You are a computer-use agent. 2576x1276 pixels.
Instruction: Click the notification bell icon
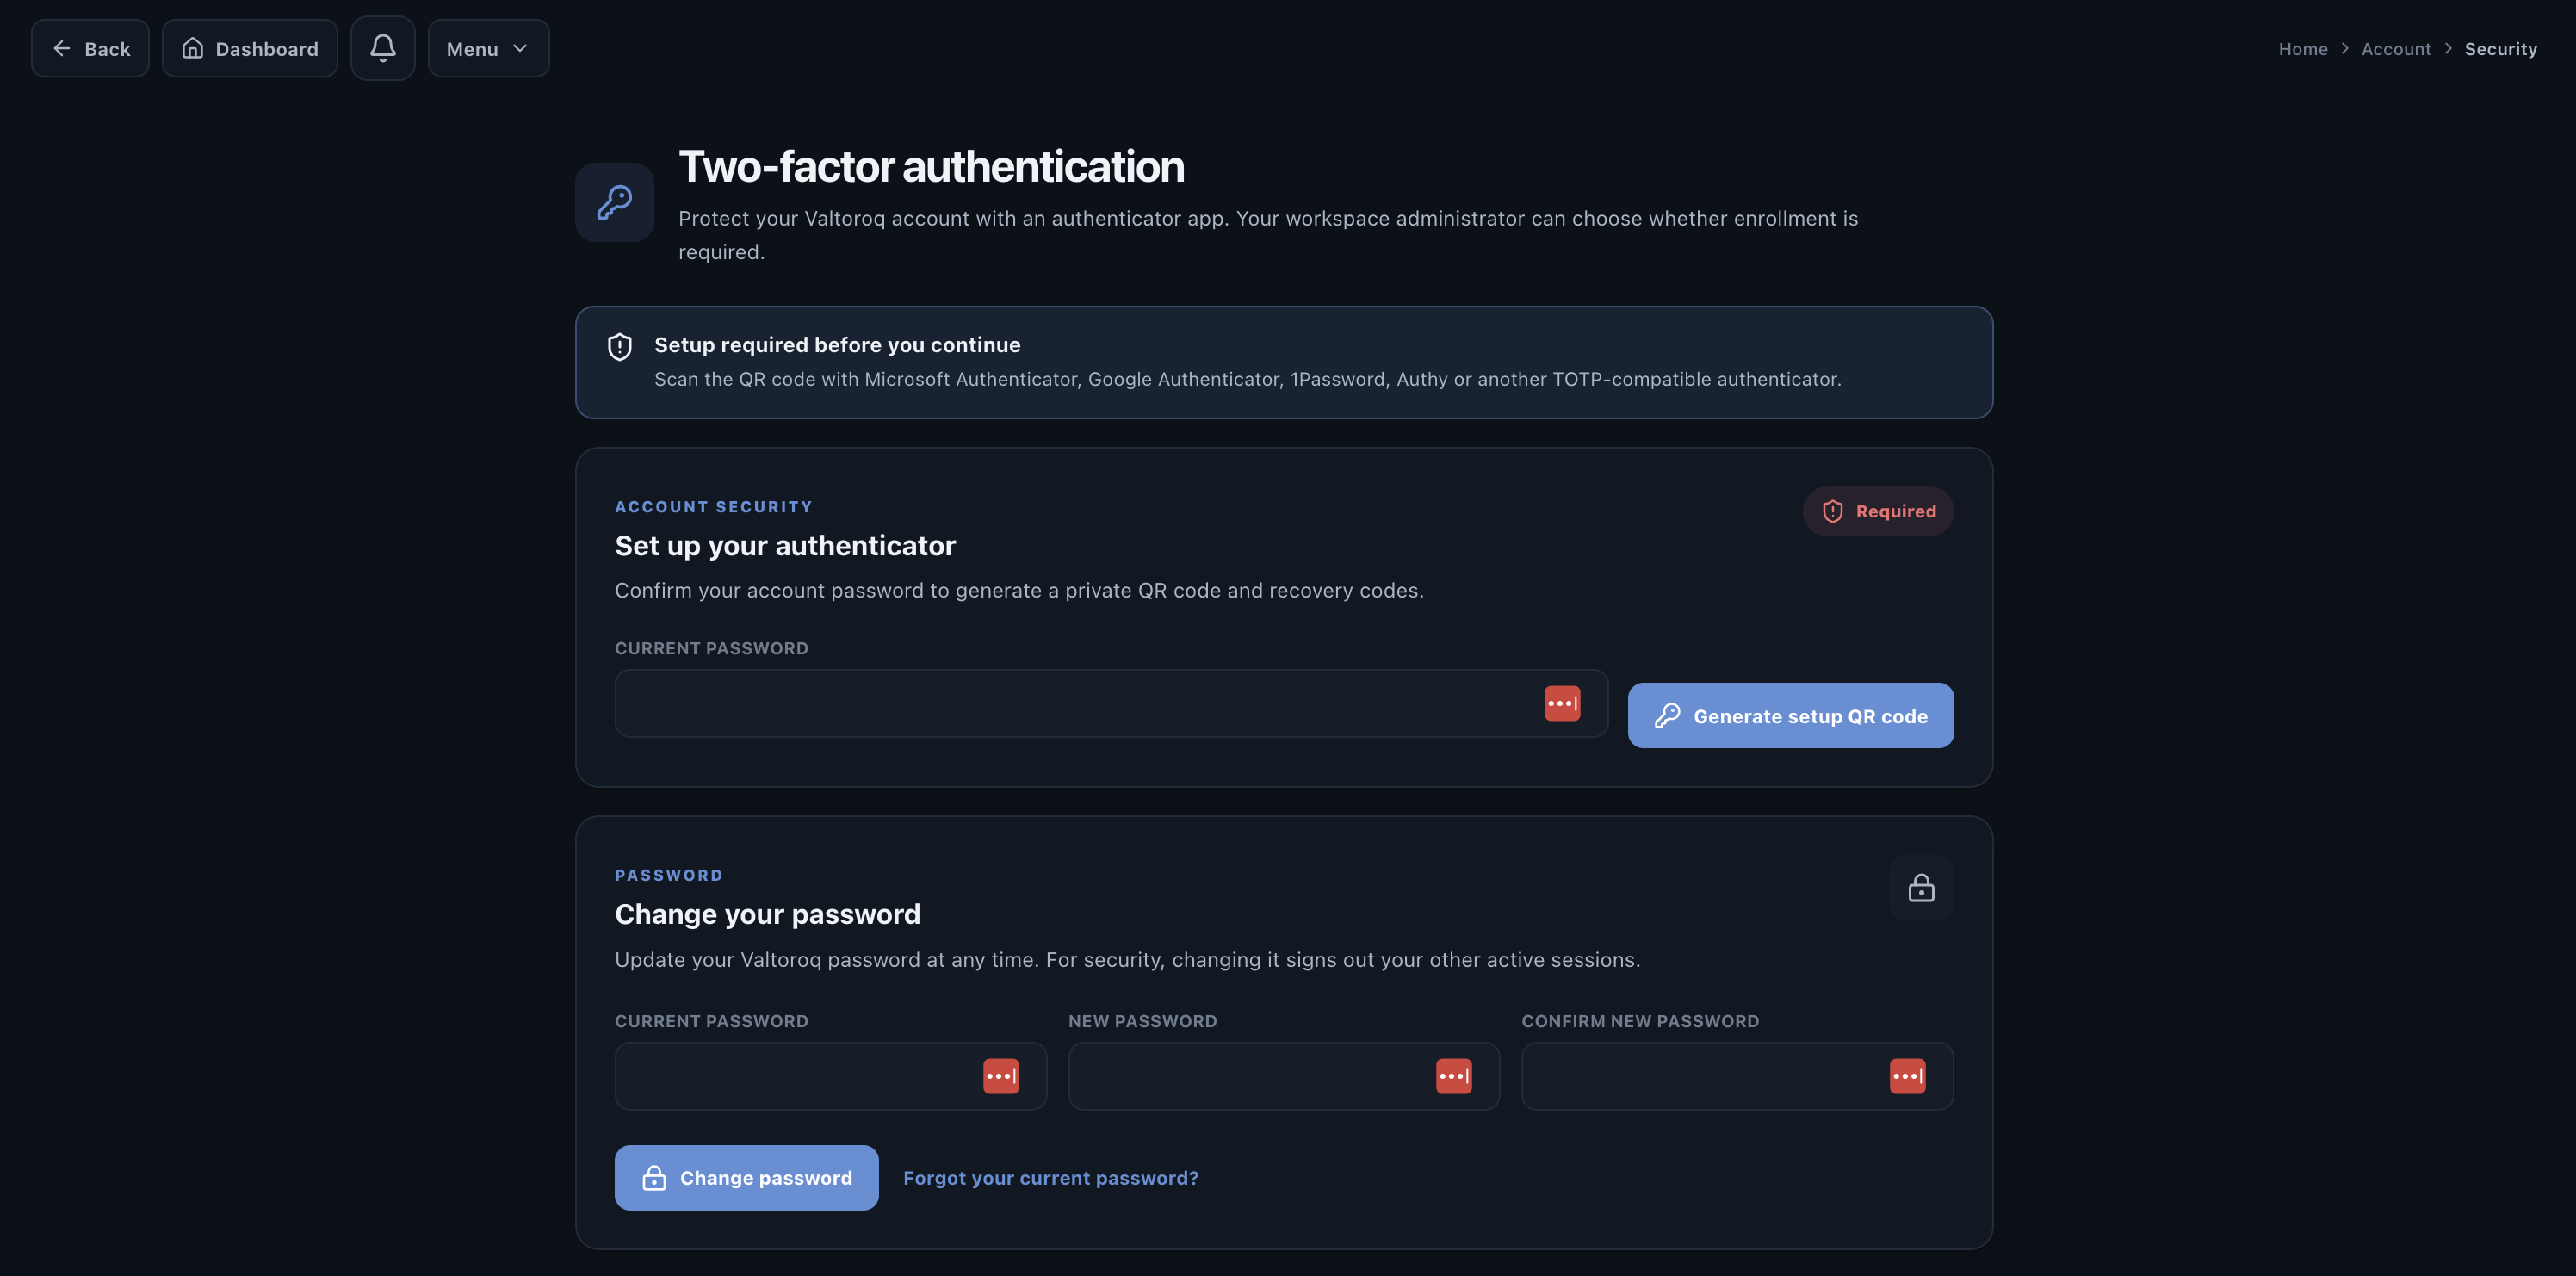382,48
